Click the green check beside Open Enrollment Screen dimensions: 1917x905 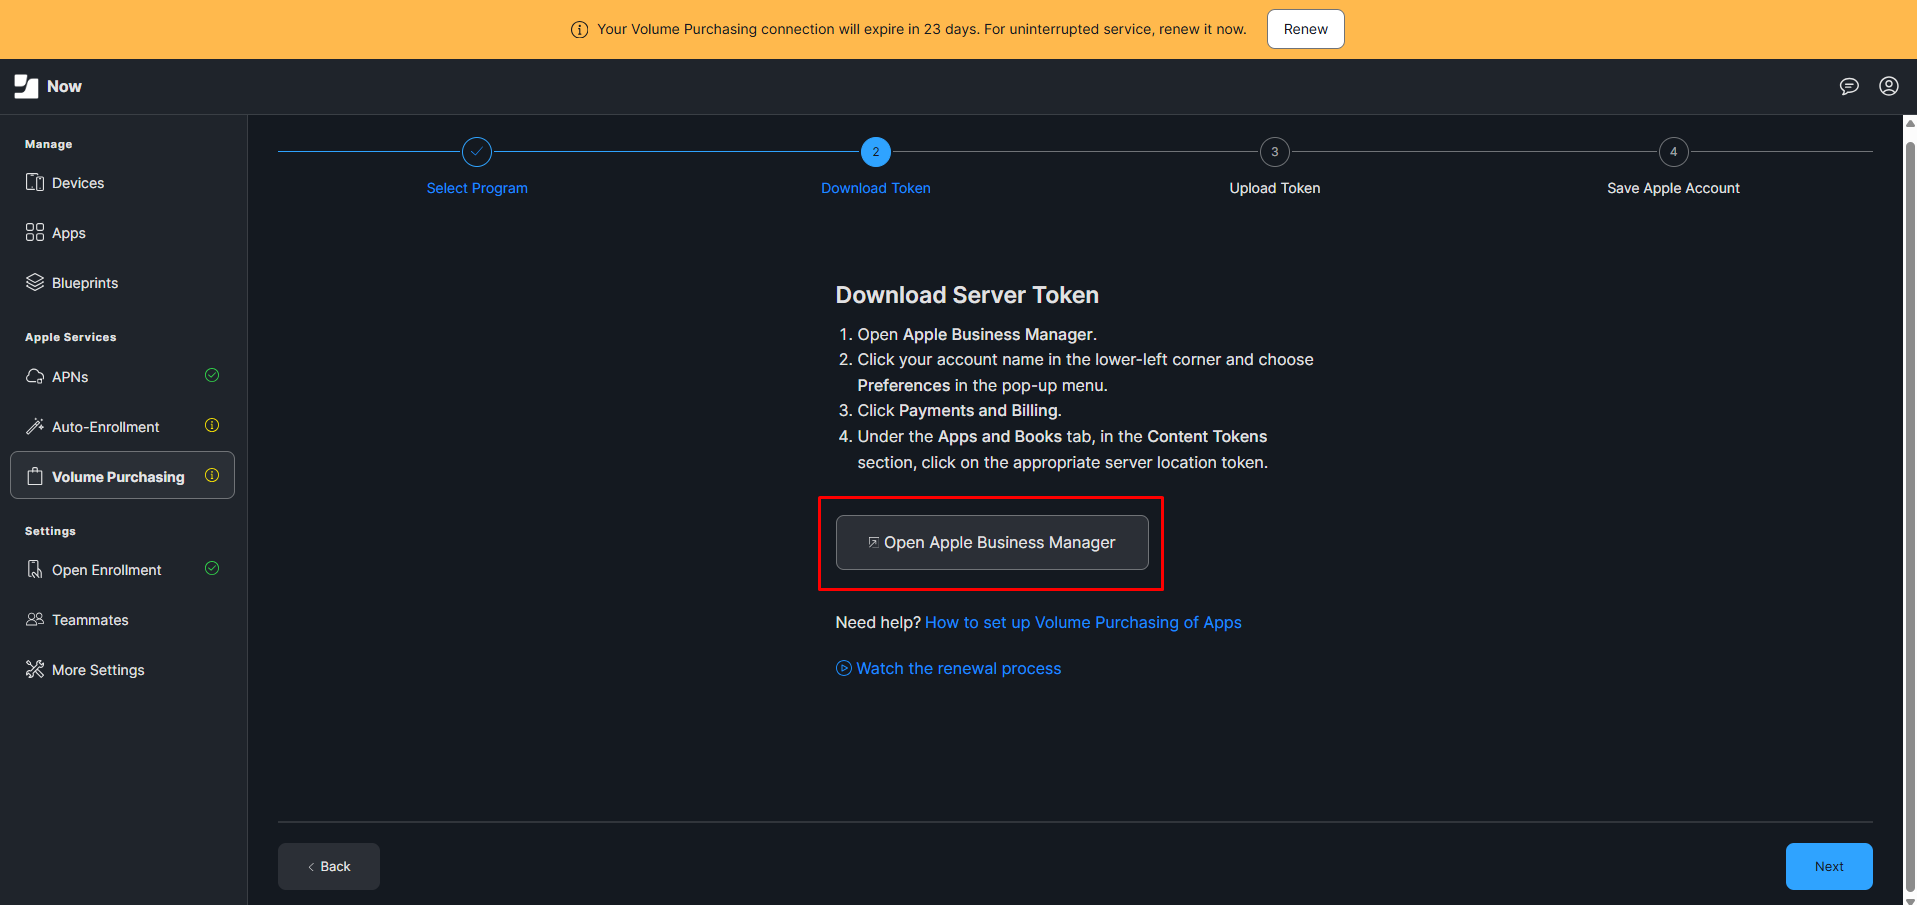click(212, 568)
